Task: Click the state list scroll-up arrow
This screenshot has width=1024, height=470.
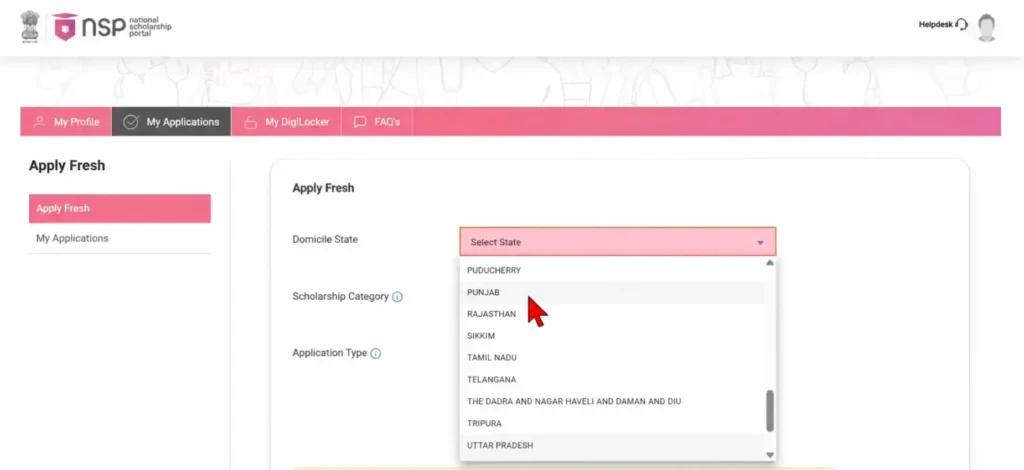Action: click(x=770, y=262)
